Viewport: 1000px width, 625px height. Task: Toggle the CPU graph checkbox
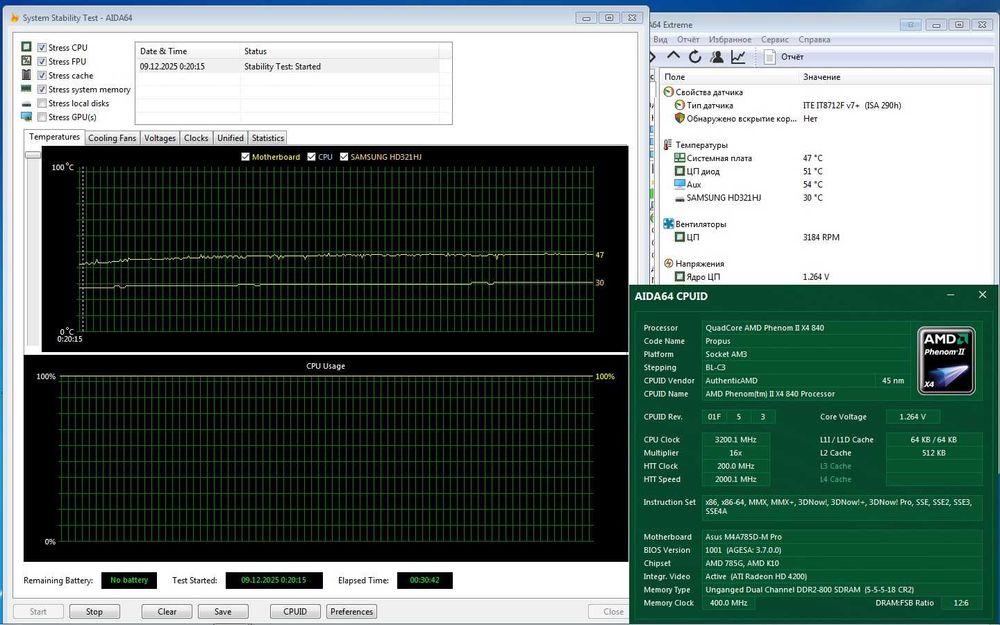311,157
